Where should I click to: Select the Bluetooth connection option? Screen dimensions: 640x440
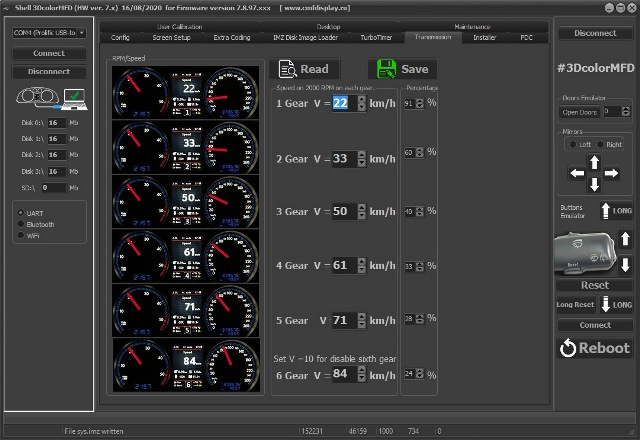(22, 224)
